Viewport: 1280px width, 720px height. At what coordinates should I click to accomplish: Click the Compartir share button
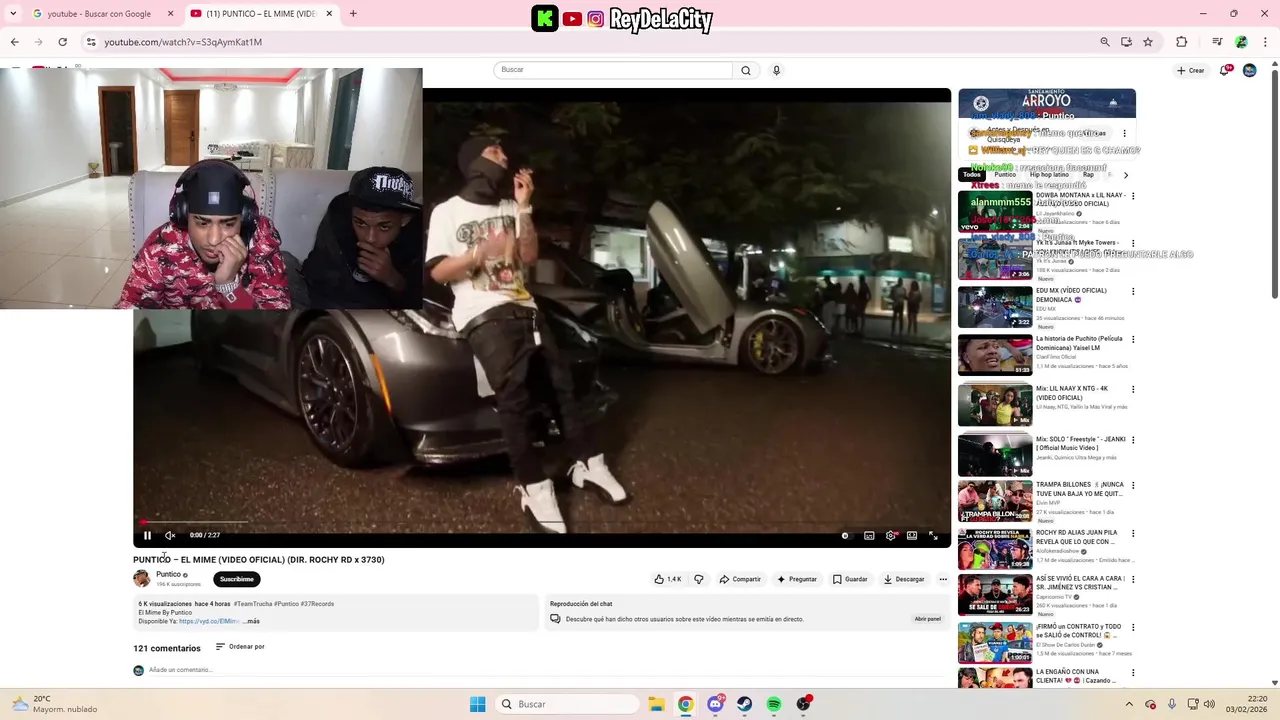pos(740,579)
